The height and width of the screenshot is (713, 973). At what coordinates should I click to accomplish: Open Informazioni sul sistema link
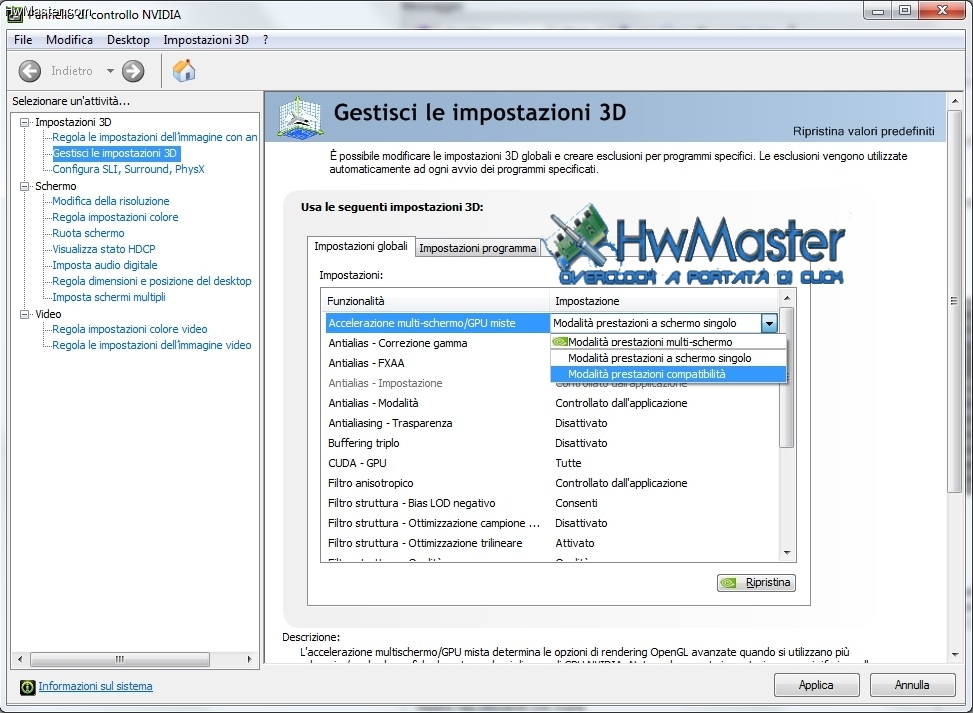(x=95, y=686)
